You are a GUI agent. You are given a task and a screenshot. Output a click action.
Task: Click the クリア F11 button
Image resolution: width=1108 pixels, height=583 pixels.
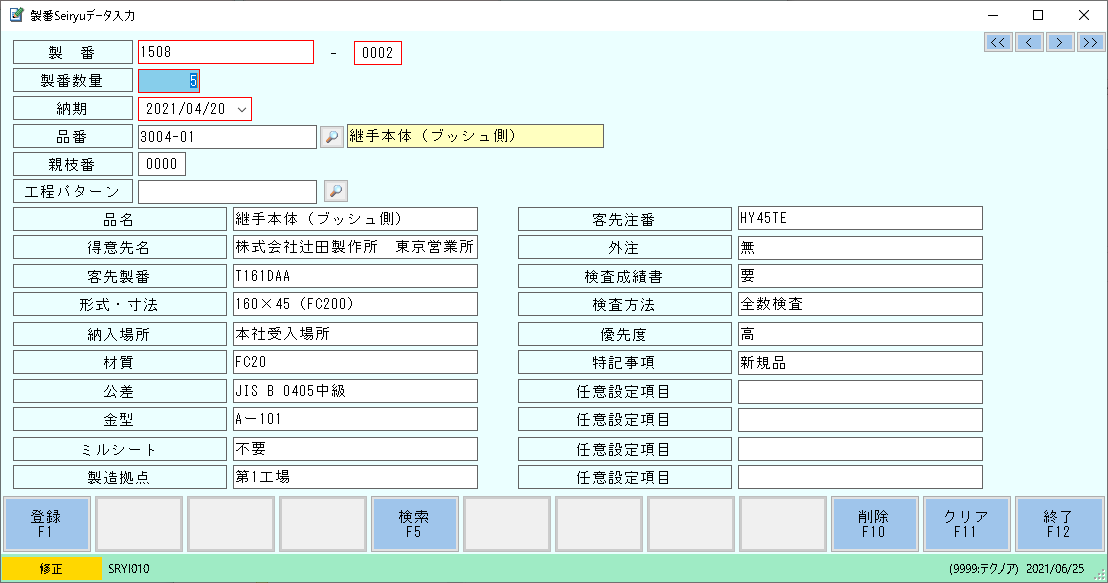[x=966, y=524]
